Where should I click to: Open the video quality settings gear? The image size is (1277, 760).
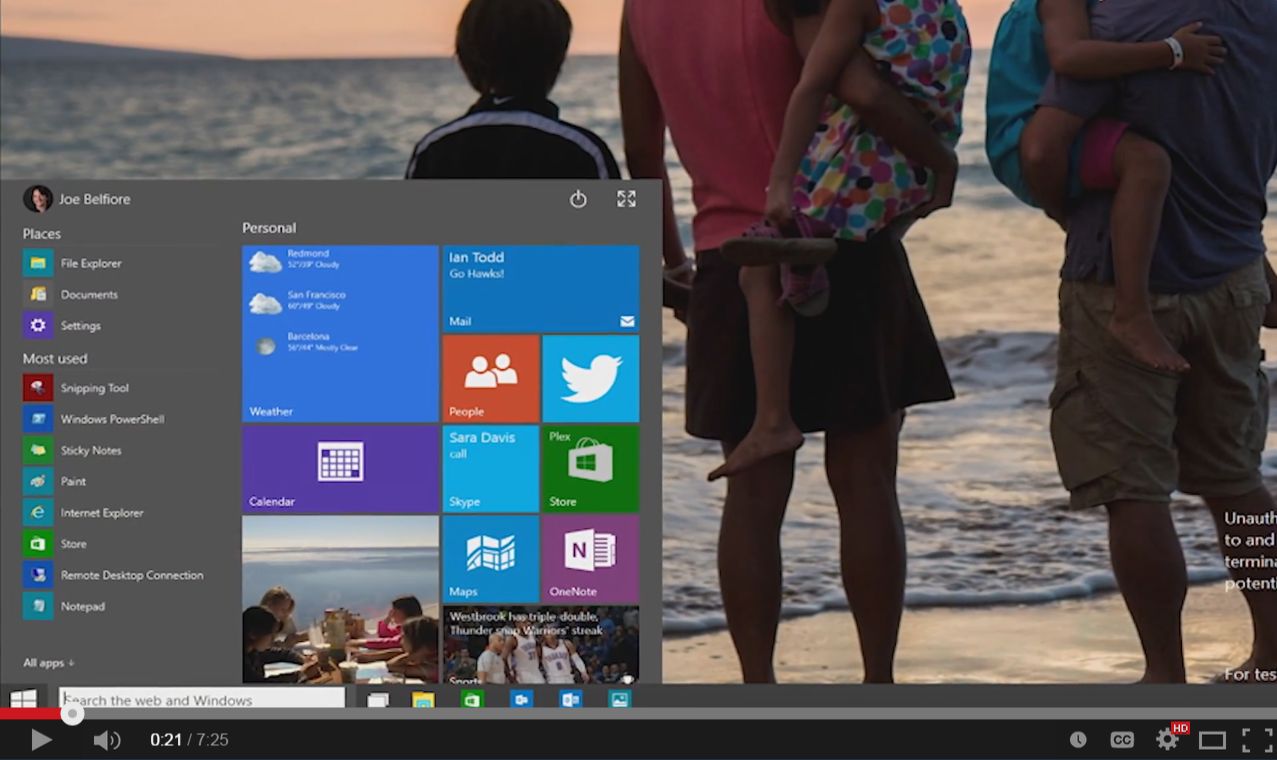click(1166, 739)
